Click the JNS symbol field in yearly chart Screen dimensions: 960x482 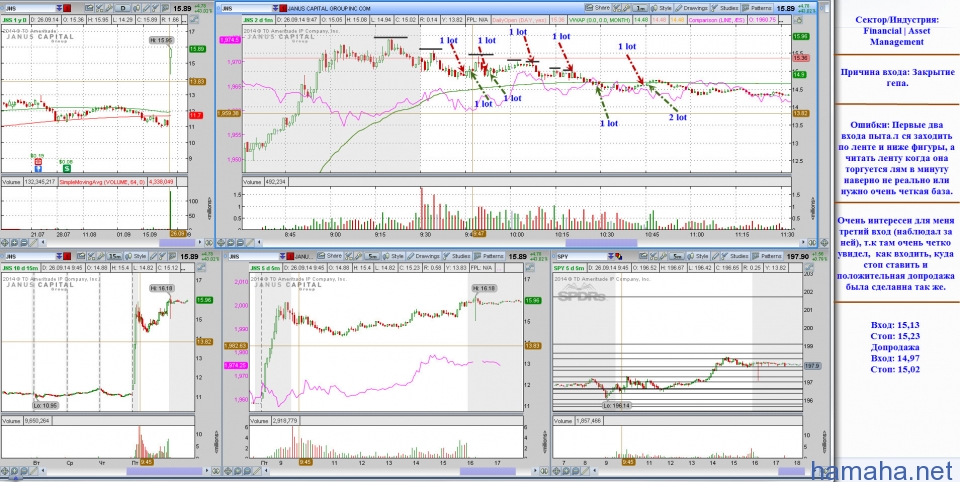coord(30,8)
